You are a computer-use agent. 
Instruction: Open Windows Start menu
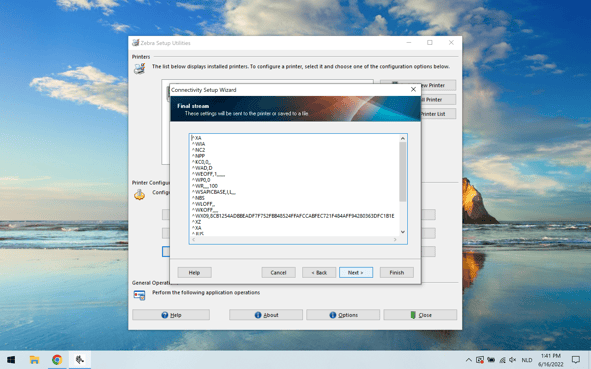click(11, 360)
